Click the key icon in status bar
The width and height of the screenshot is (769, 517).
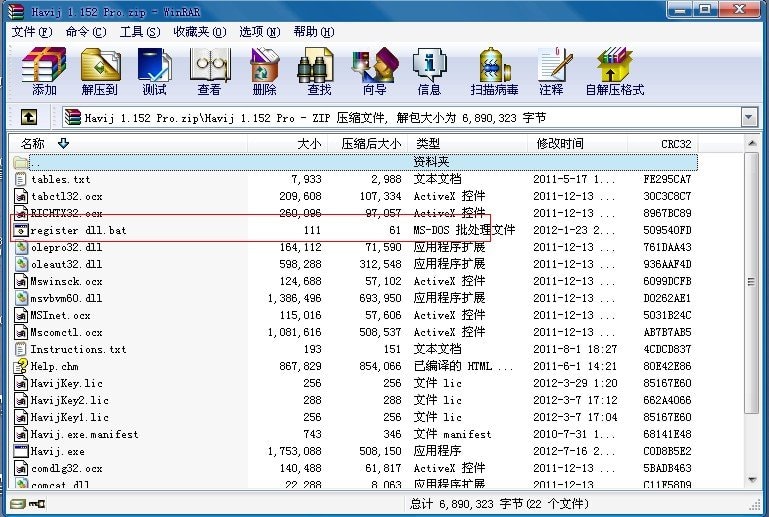pyautogui.click(x=37, y=504)
